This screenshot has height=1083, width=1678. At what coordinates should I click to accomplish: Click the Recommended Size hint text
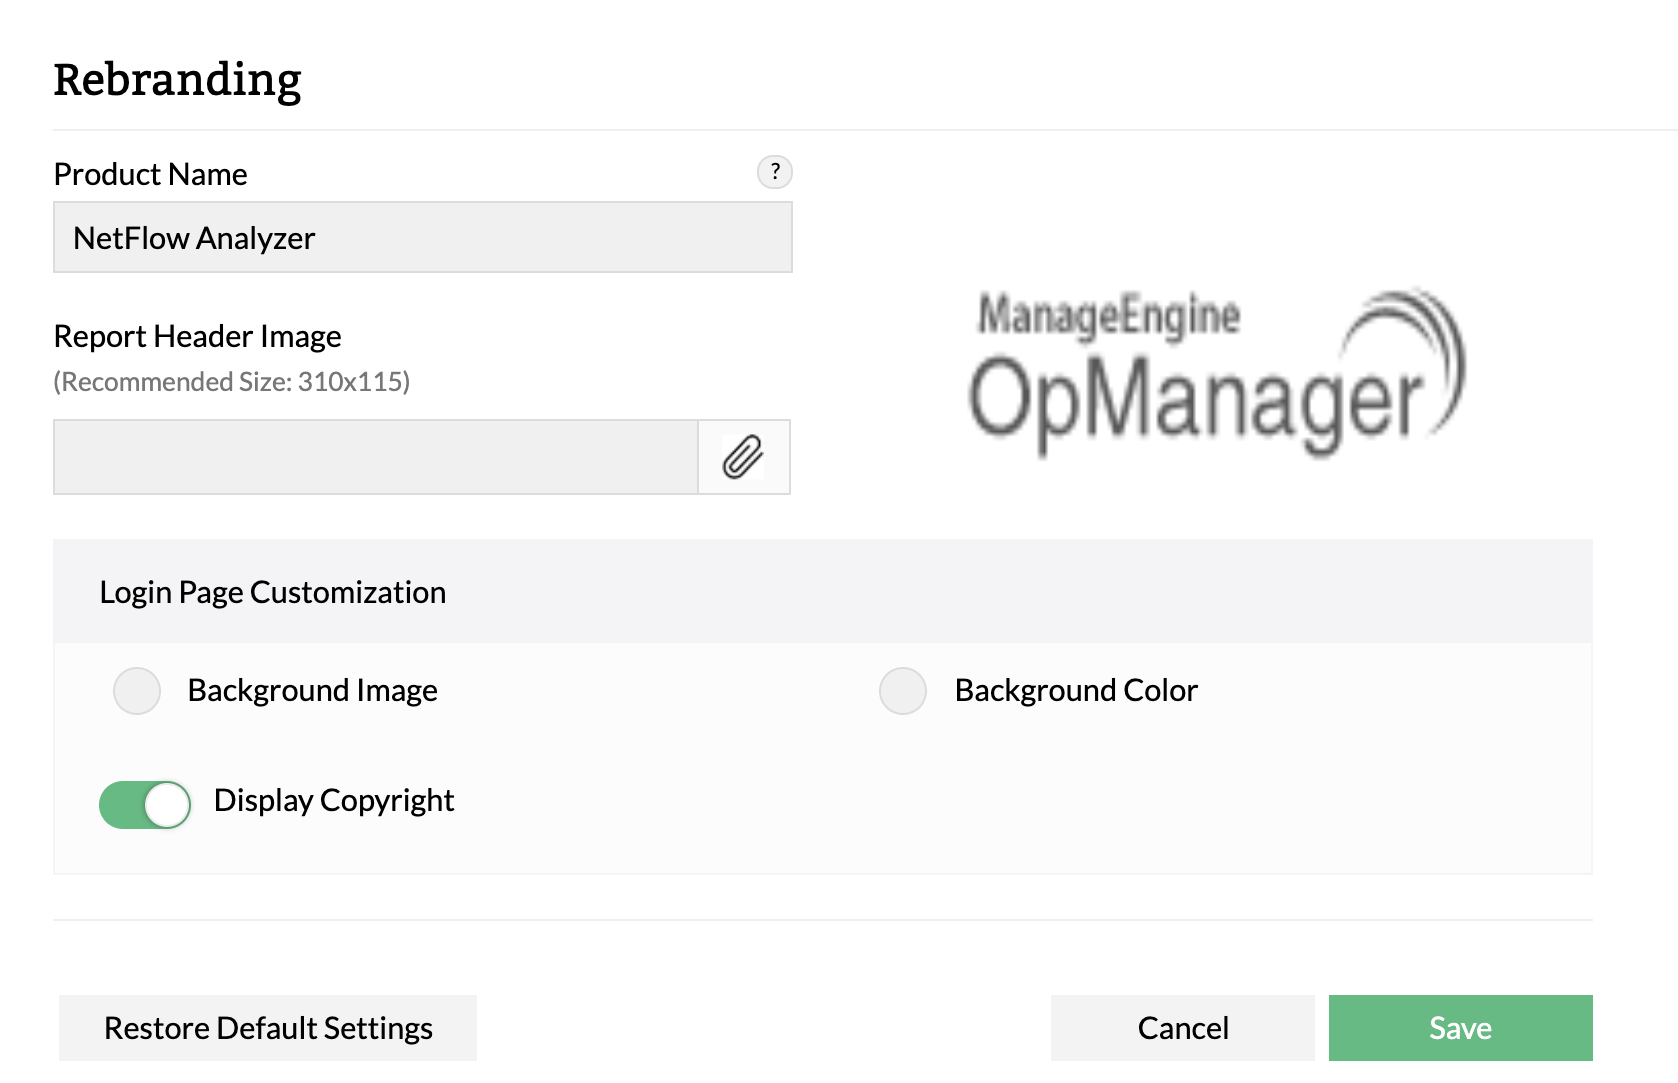(x=231, y=382)
